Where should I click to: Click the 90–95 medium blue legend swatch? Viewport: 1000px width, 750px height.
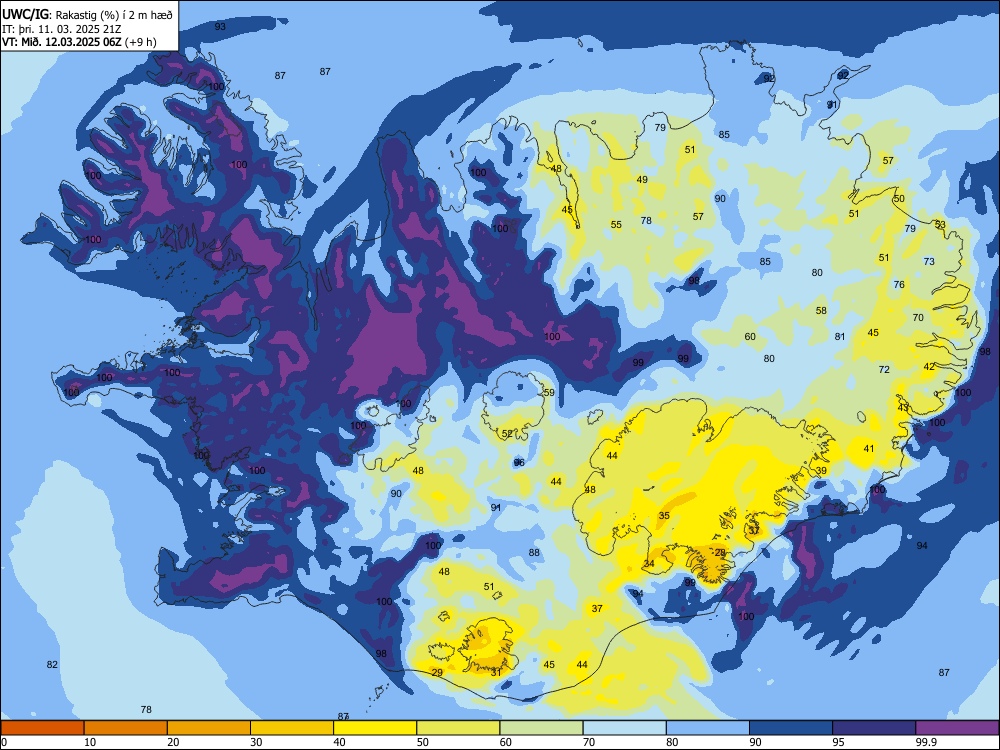pos(791,728)
